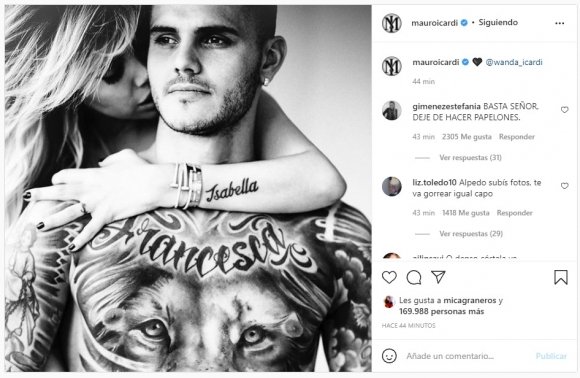This screenshot has width=580, height=378.
Task: Open the three-dot more options menu
Action: coord(560,23)
